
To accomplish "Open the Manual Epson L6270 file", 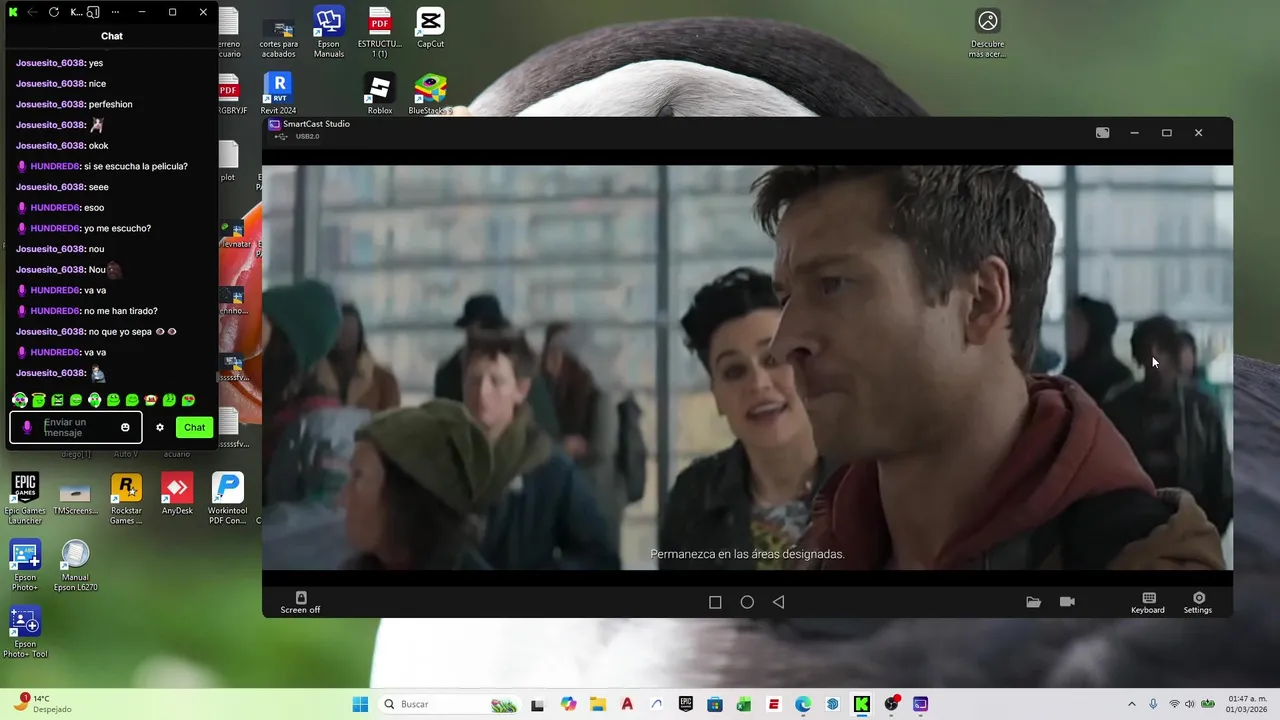I will click(75, 565).
